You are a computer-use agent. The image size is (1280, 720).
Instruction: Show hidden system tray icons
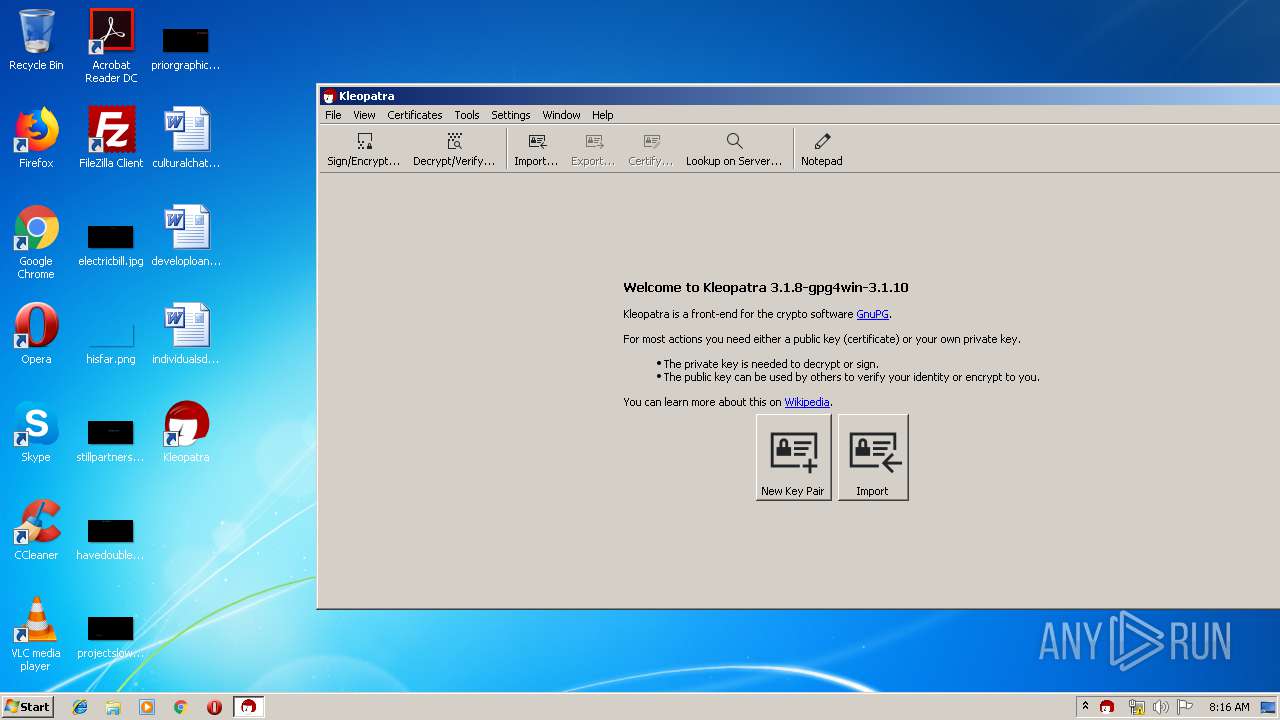[1085, 707]
